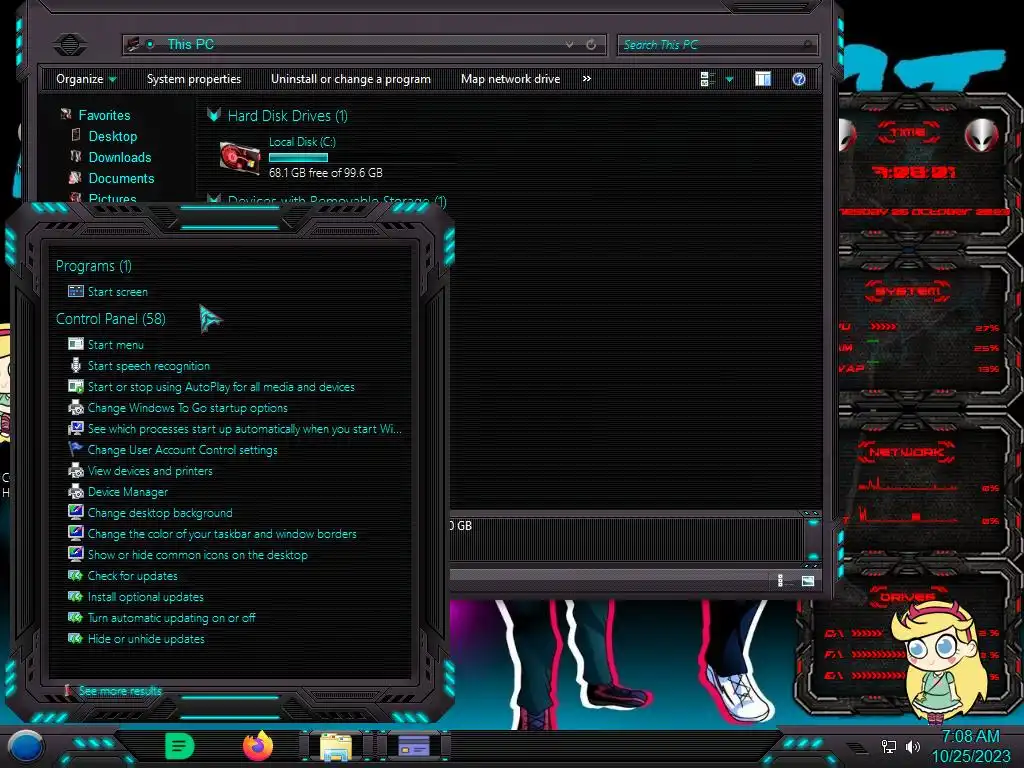
Task: Click the microphone icon beside speech recognition
Action: click(x=76, y=366)
